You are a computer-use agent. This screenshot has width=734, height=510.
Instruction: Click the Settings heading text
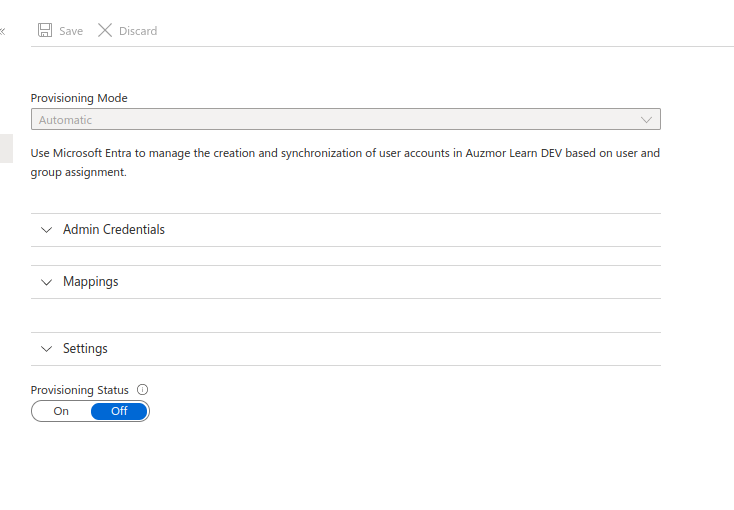pos(85,349)
